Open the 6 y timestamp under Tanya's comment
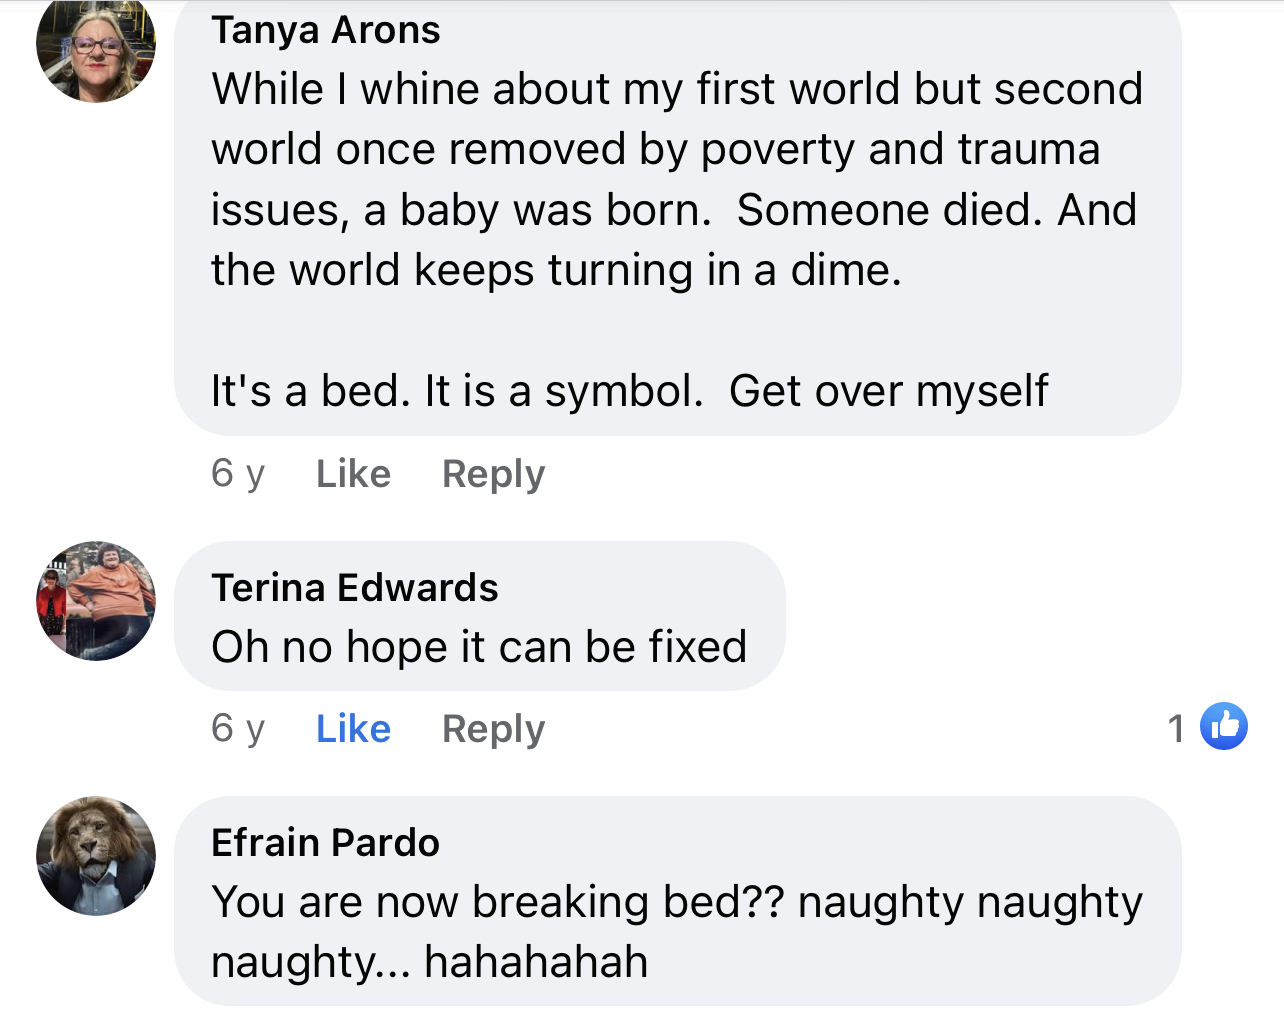Screen dimensions: 1284x1021 pyautogui.click(x=238, y=474)
